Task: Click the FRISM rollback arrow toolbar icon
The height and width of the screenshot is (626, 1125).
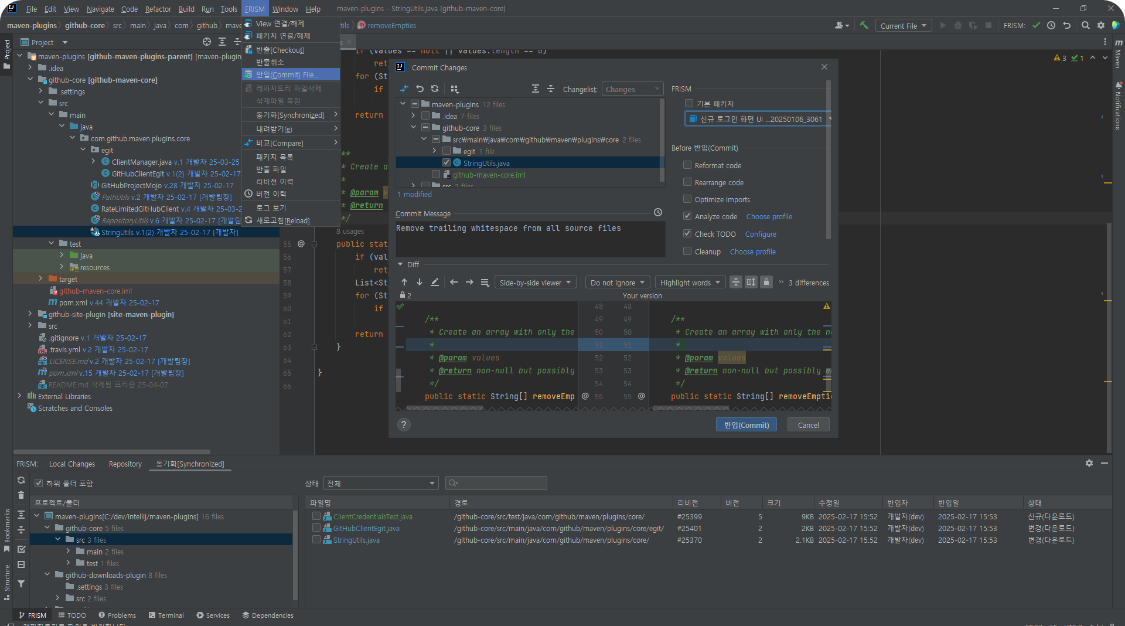Action: (1067, 25)
